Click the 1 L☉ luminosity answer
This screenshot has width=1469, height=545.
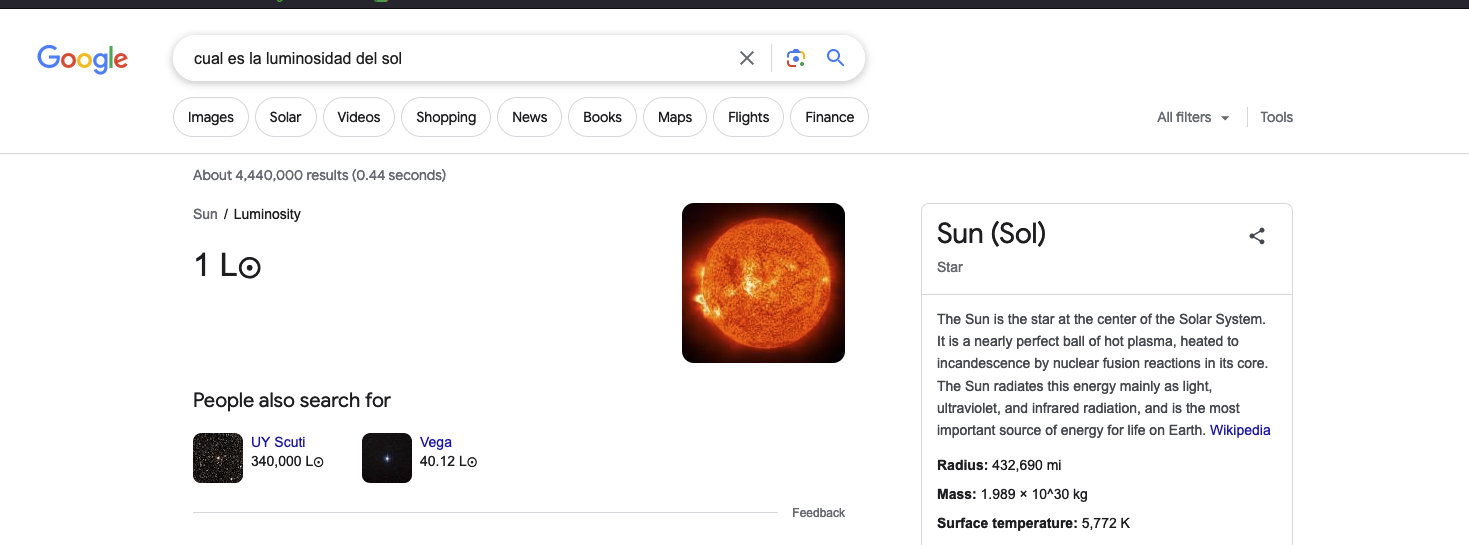click(227, 265)
